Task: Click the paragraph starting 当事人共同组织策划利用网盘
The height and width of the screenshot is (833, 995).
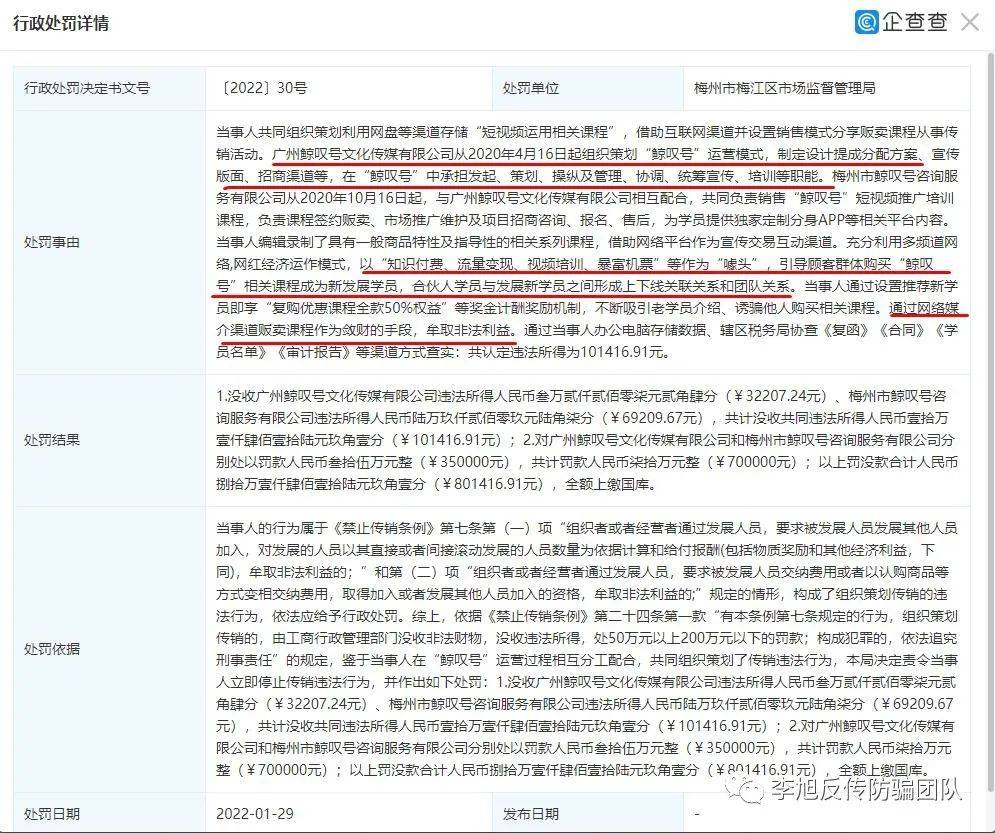Action: tap(588, 242)
